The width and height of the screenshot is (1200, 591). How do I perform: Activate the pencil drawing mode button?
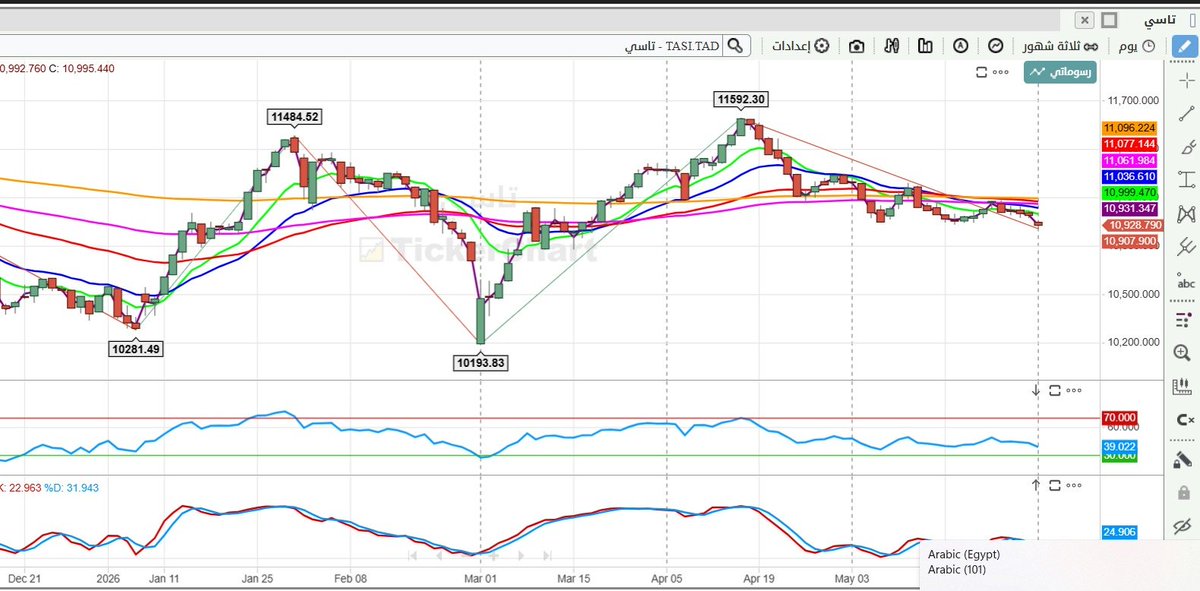click(1185, 46)
